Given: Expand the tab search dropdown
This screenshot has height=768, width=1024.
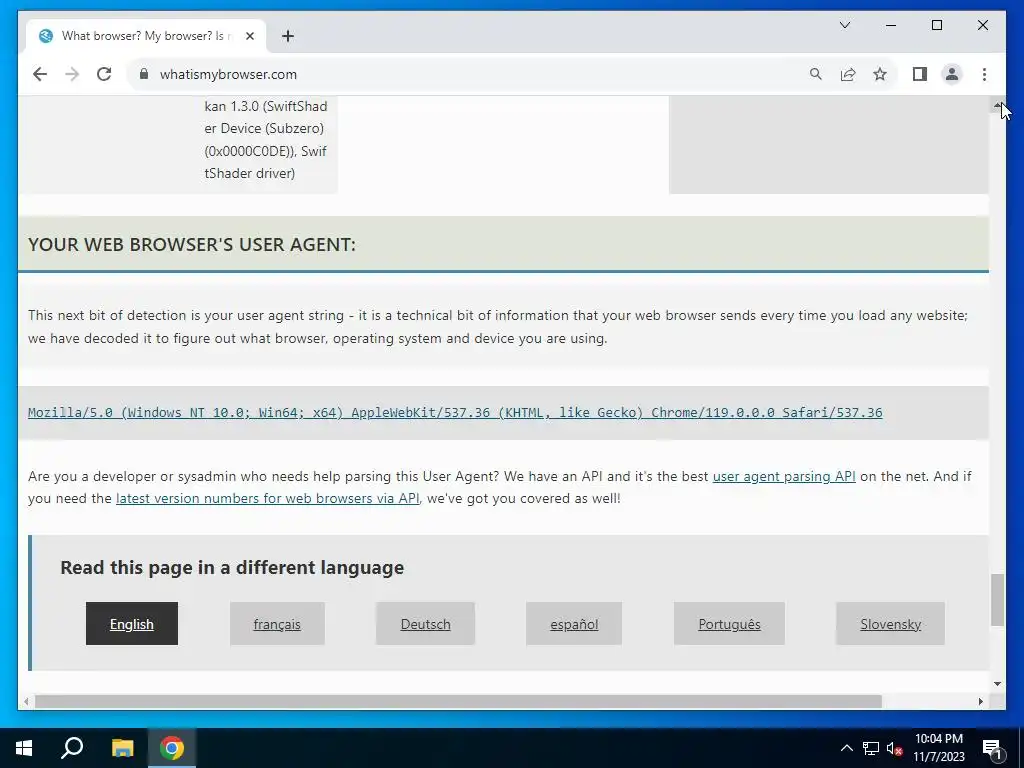Looking at the screenshot, I should [x=844, y=25].
